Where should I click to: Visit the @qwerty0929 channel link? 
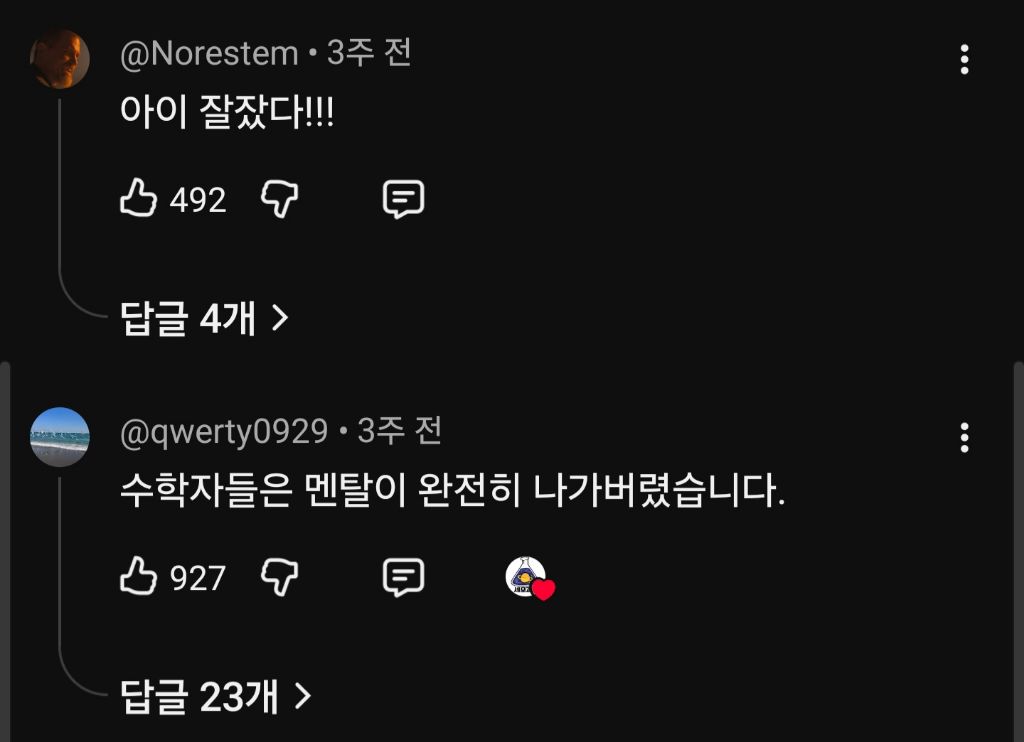tap(224, 431)
